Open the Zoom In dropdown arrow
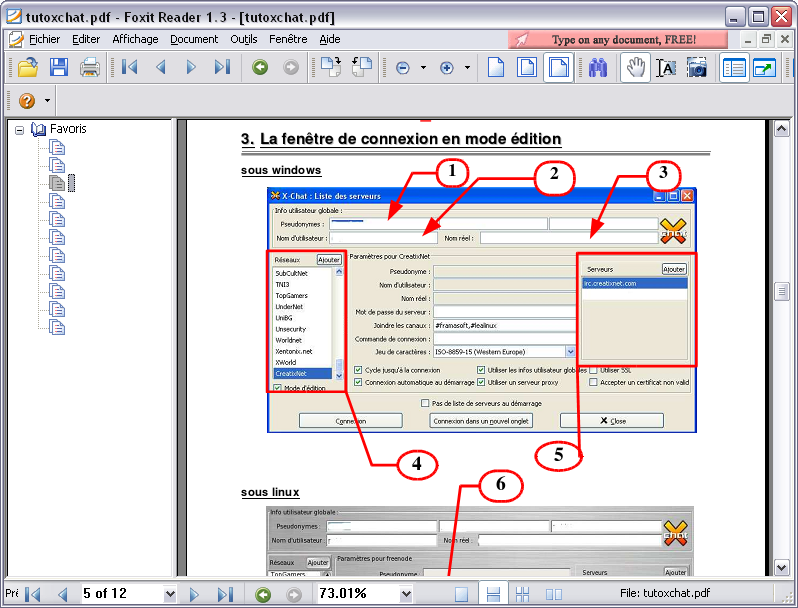 [467, 67]
